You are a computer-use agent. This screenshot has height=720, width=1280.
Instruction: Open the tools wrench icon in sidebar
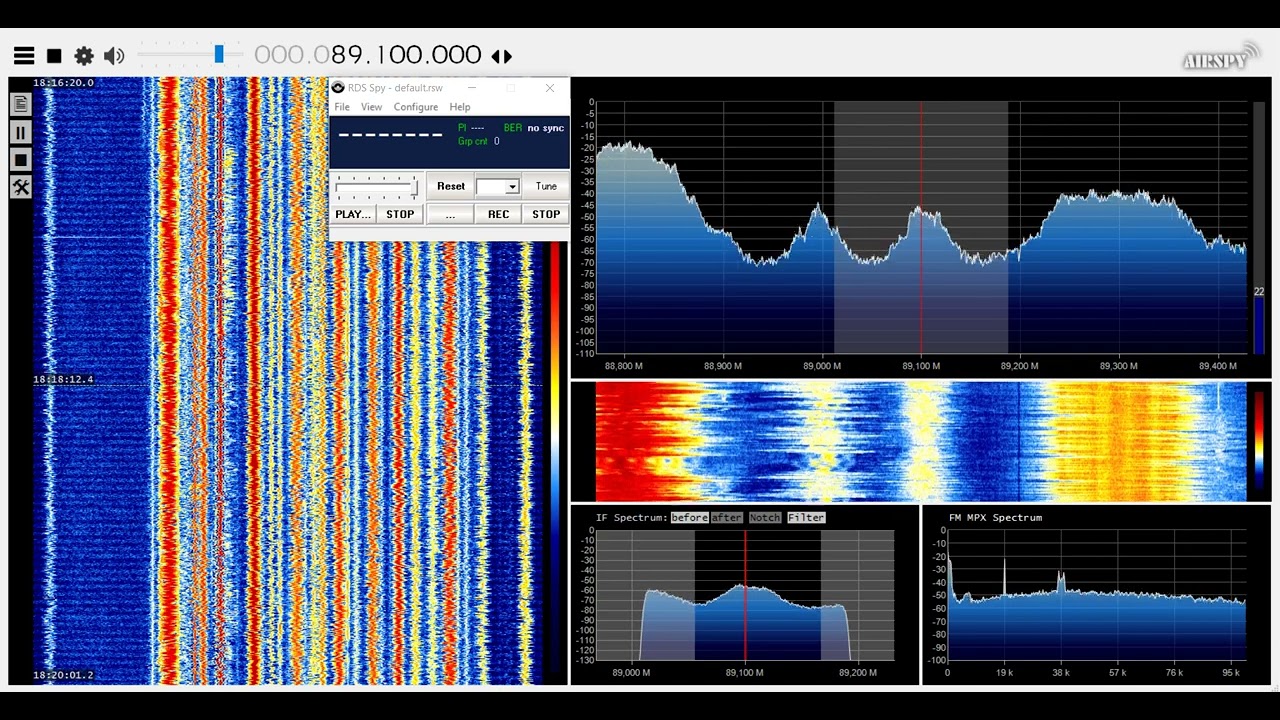point(20,187)
